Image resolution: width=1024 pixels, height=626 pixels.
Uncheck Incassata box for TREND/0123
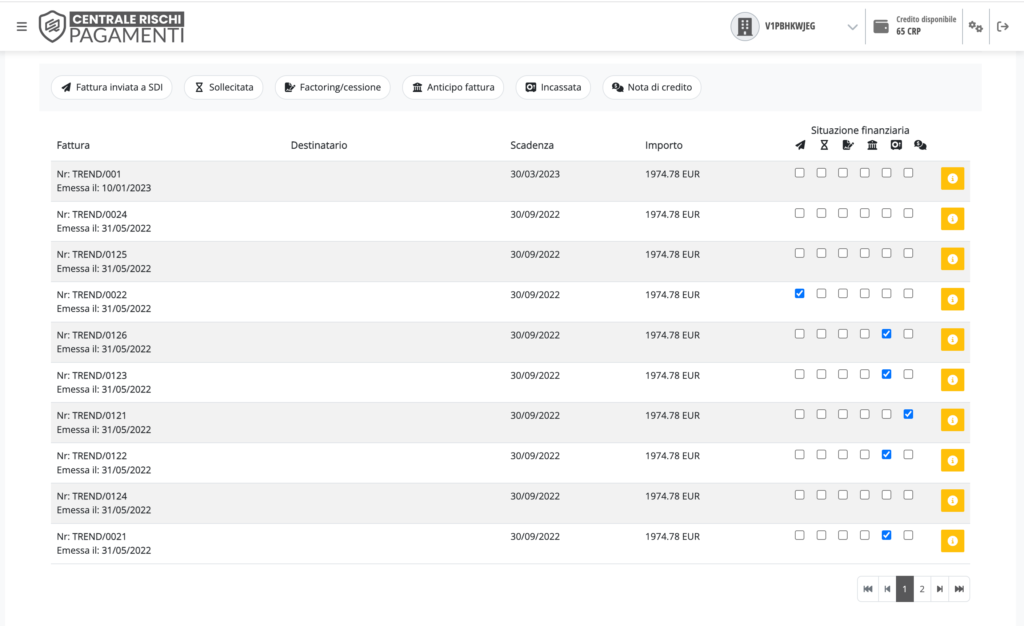886,375
